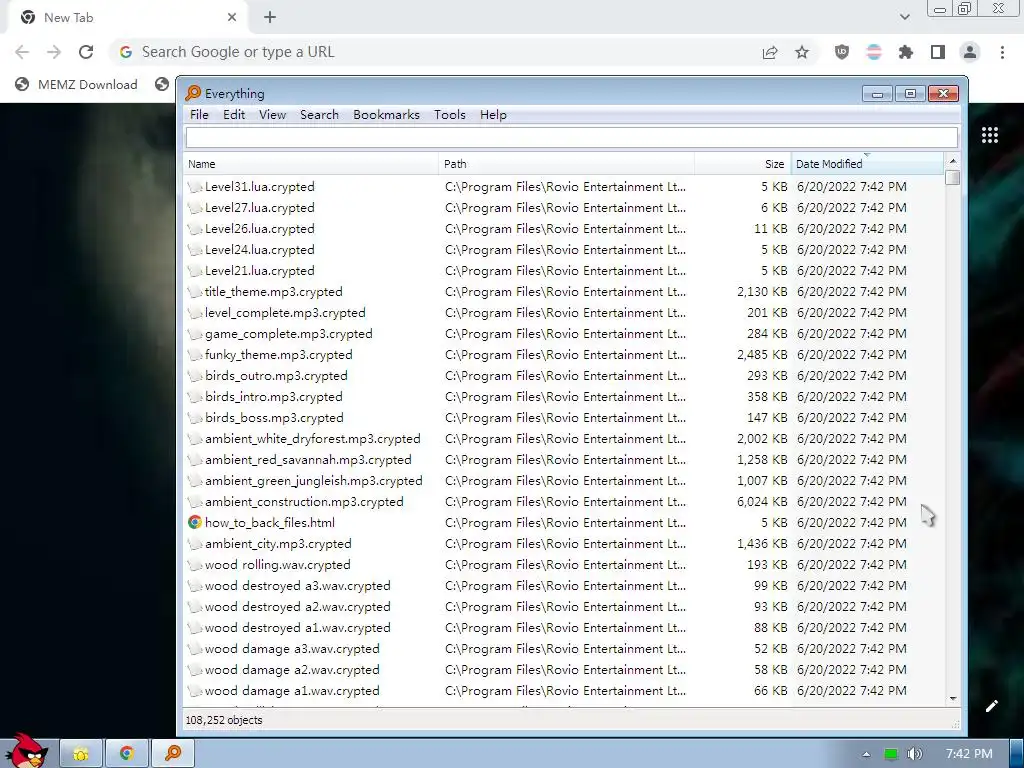Open the Tools menu in Everything
1024x768 pixels.
450,115
